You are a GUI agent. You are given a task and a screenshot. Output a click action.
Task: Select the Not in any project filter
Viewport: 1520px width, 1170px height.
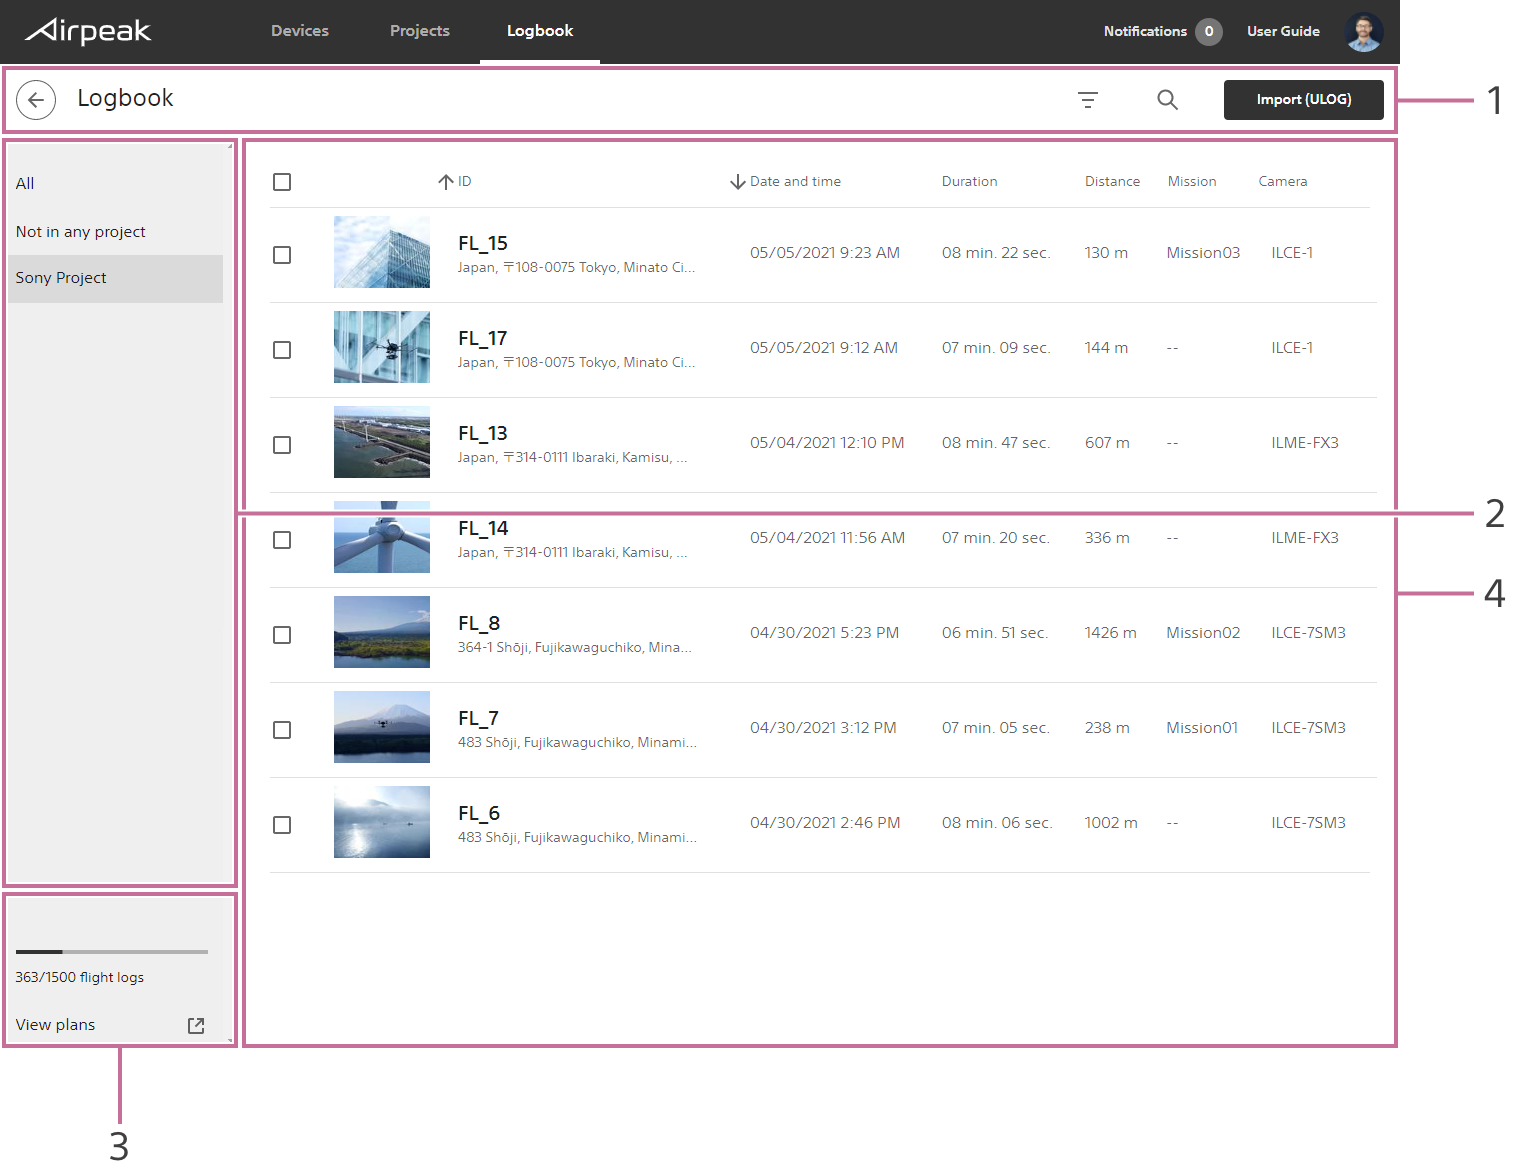click(x=80, y=231)
